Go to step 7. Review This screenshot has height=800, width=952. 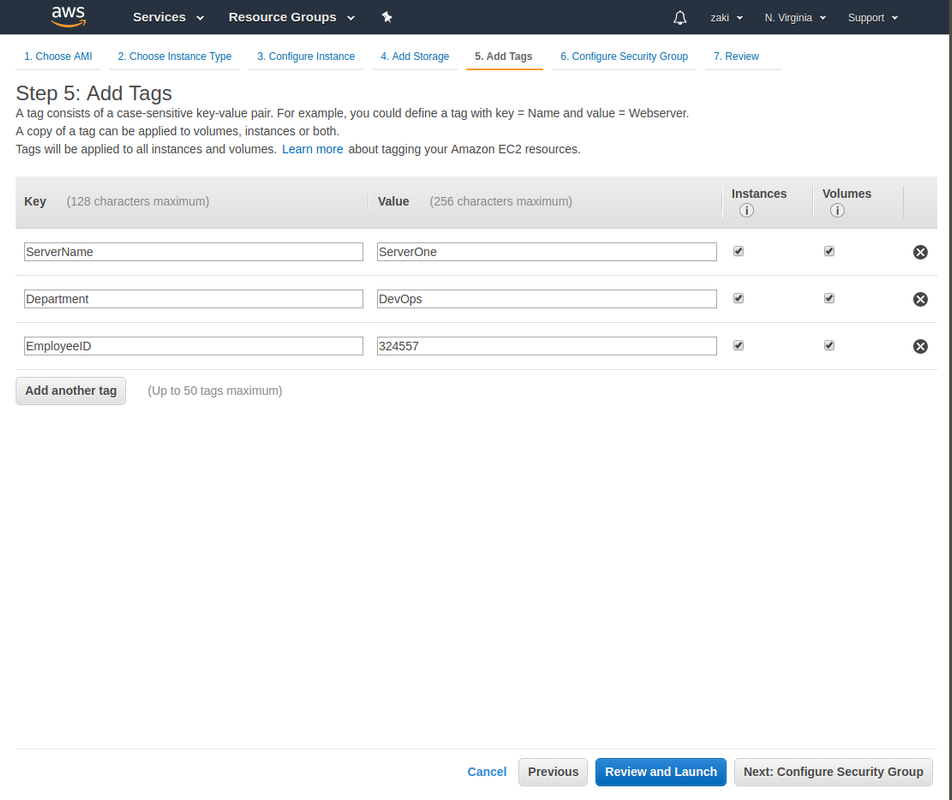click(736, 56)
